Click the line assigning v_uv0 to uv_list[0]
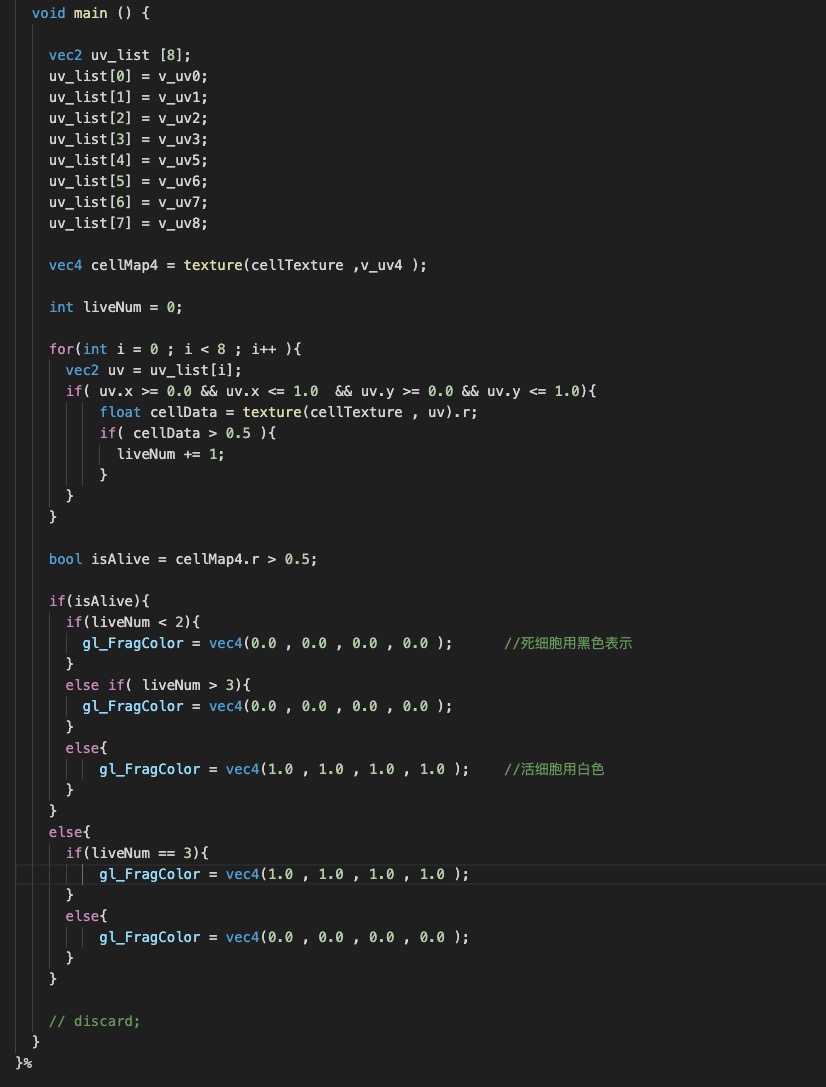Screen dimensions: 826x1087 (128, 76)
